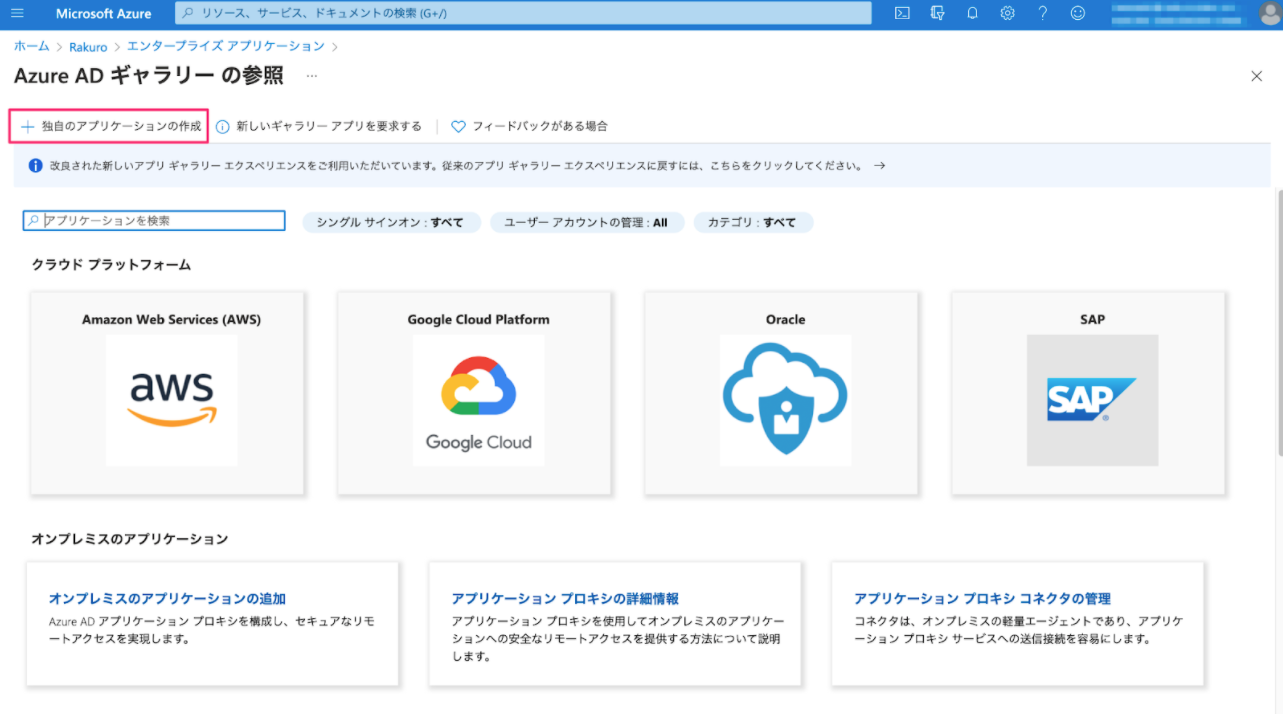Click the info icon for requesting new gallery app

[x=223, y=127]
